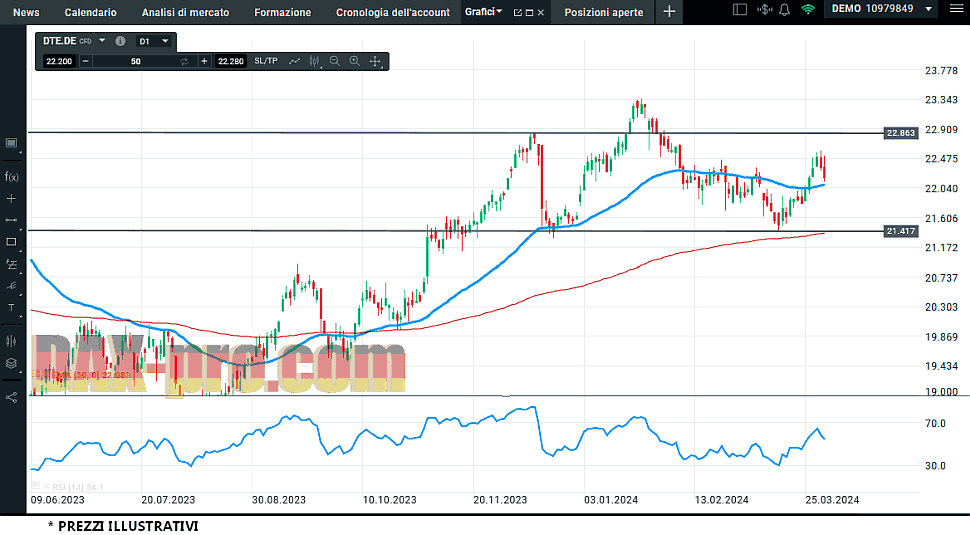970x535 pixels.
Task: Click the 22.200 sell price button
Action: [x=59, y=61]
